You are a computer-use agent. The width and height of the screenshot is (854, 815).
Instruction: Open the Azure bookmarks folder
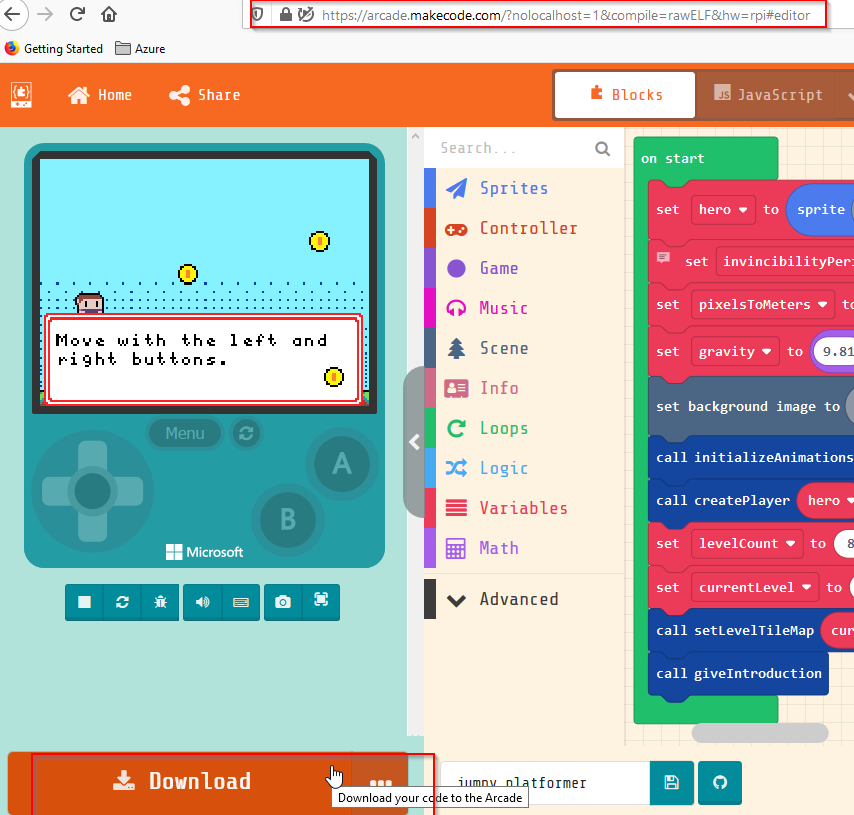(141, 49)
